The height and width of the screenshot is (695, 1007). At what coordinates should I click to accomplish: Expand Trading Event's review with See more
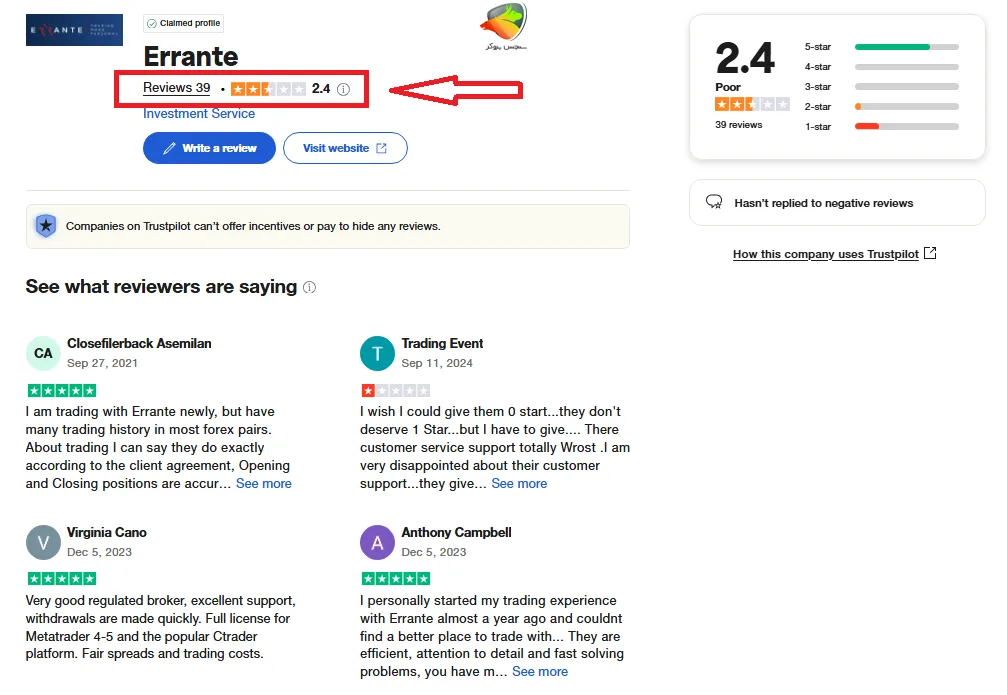click(519, 484)
